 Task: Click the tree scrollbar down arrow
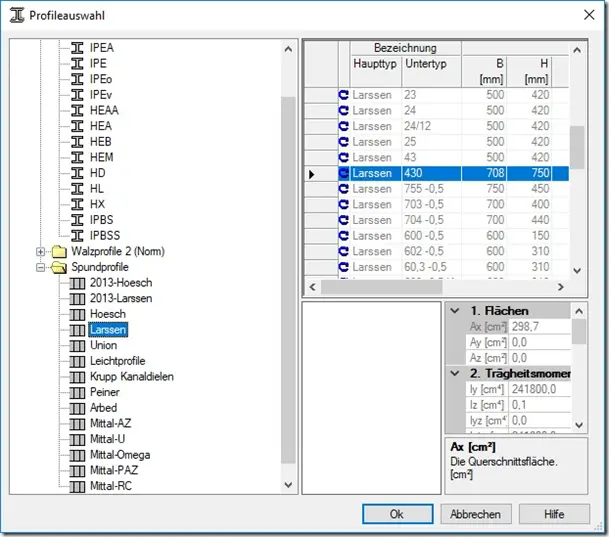(x=288, y=485)
